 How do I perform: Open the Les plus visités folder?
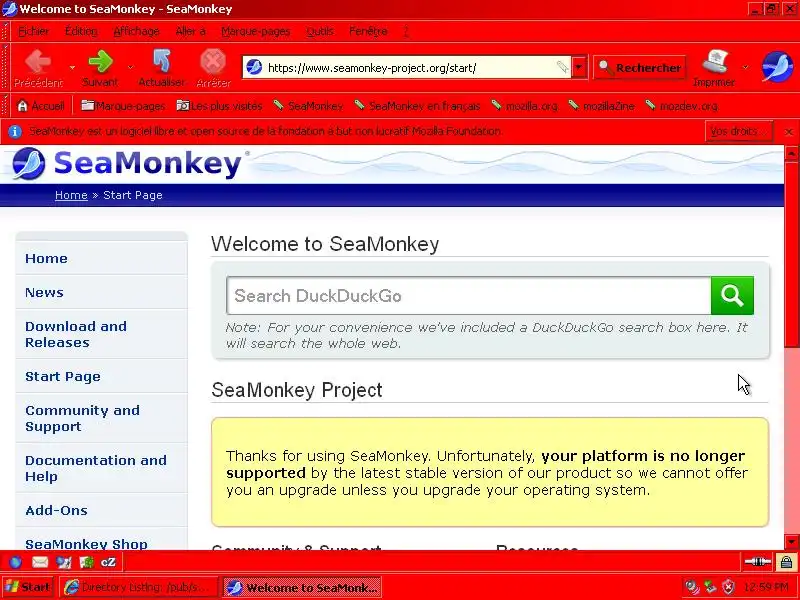coord(219,106)
